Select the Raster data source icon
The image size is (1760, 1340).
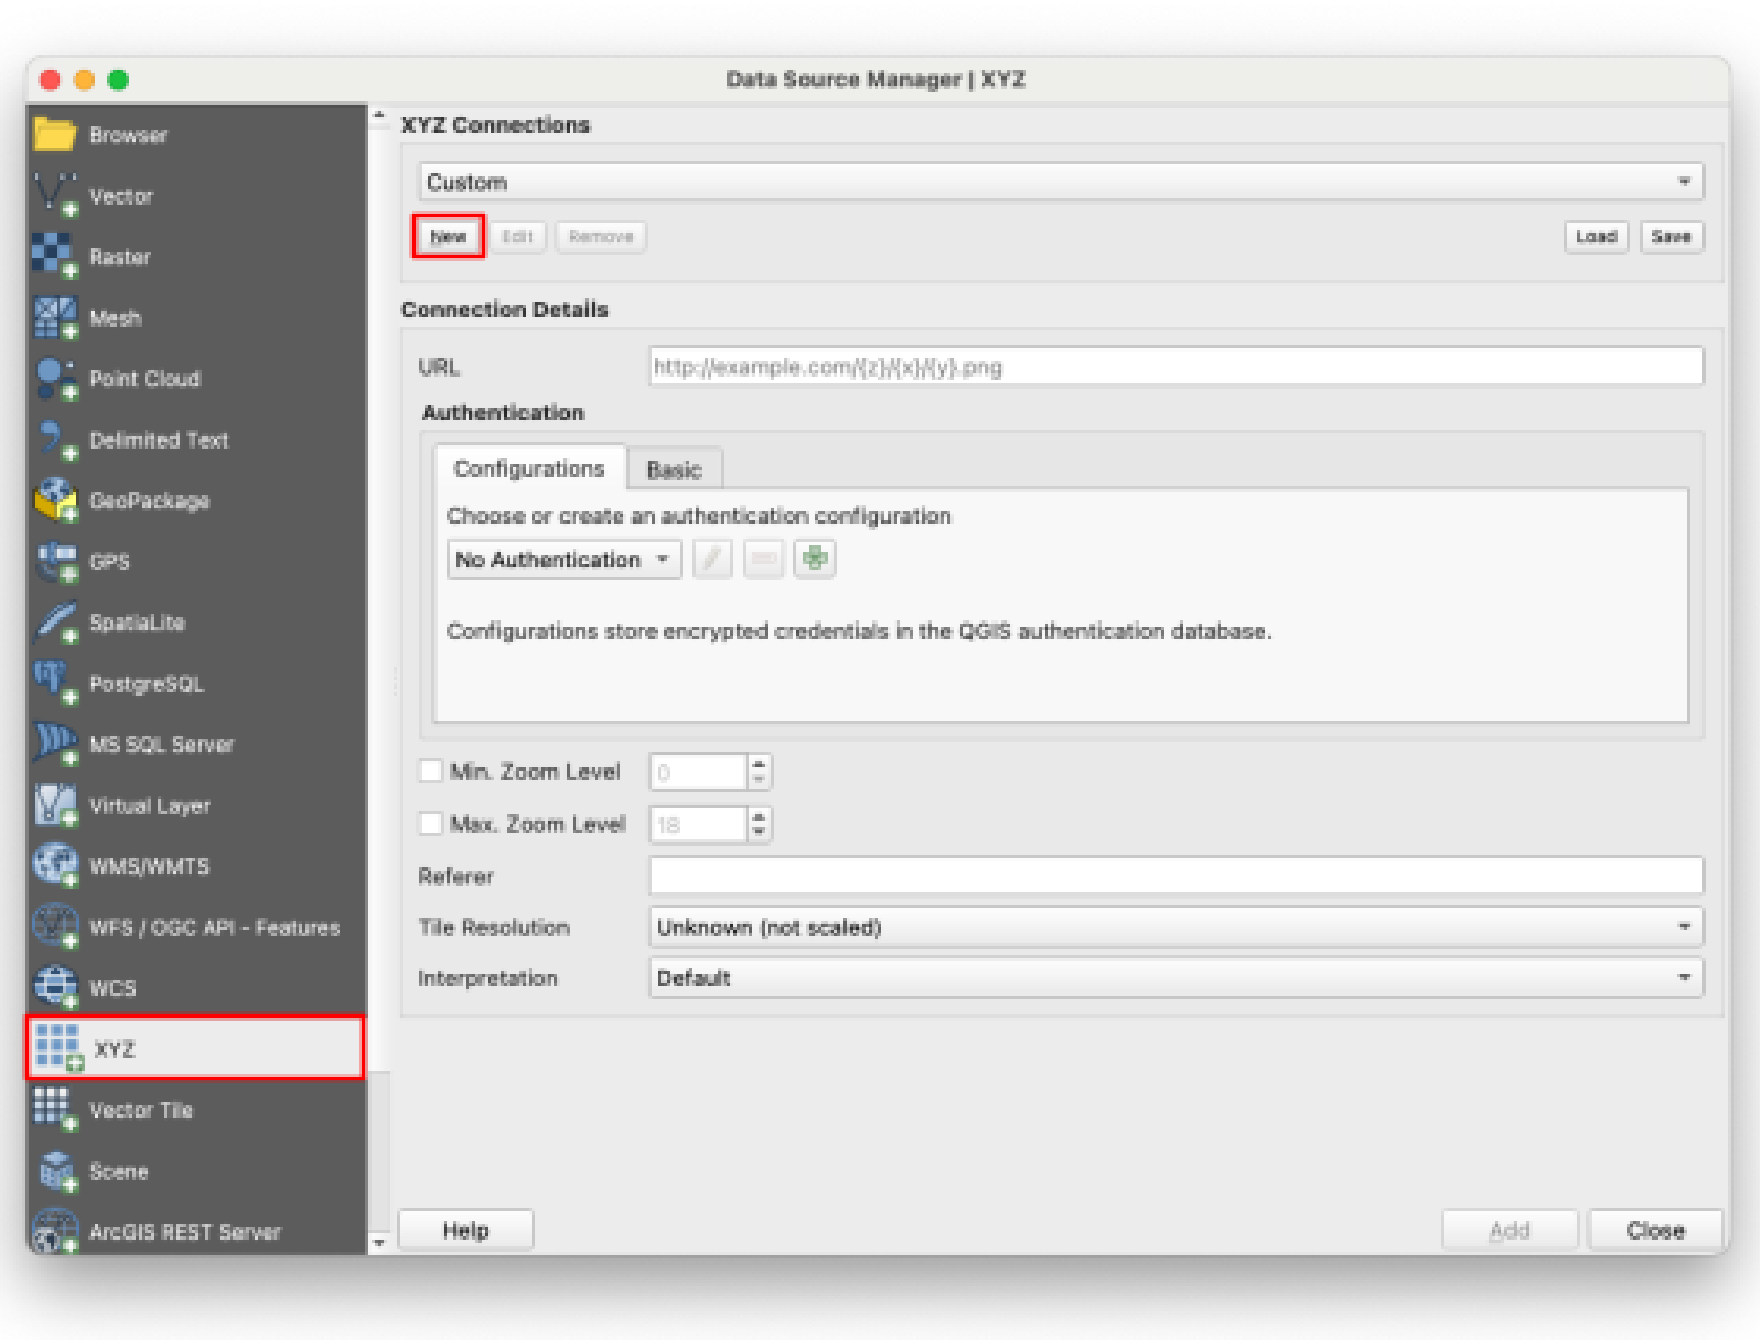55,256
